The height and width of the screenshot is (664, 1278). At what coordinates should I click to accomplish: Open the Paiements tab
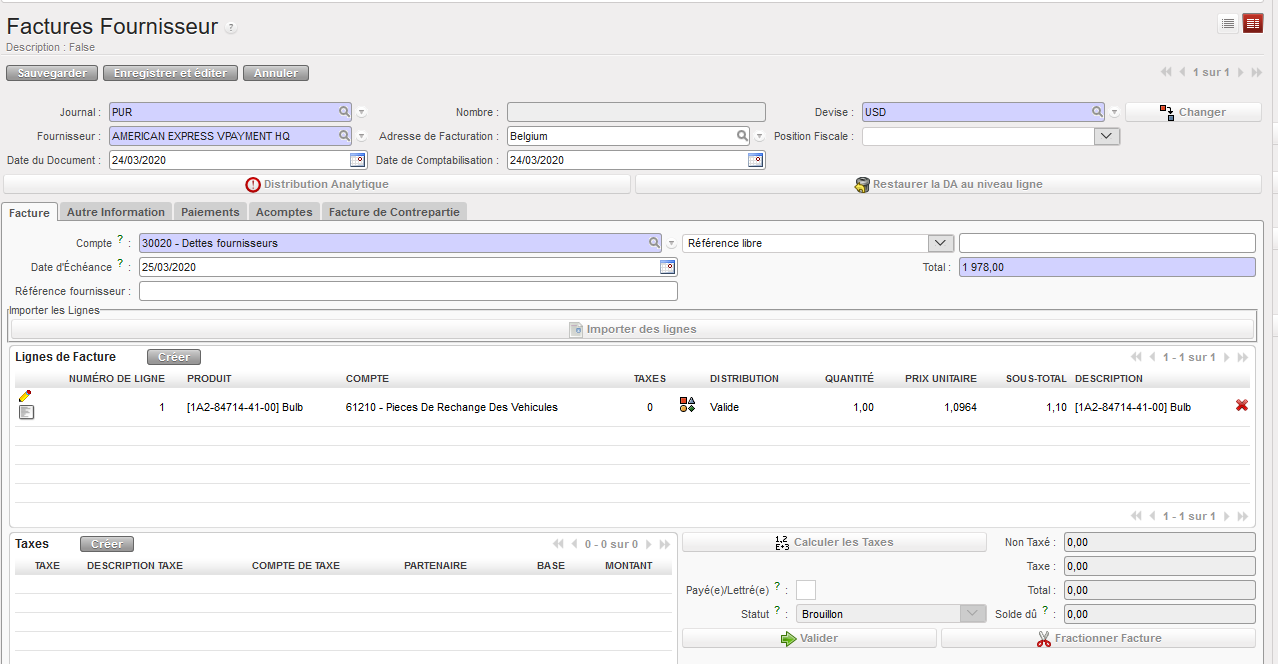[210, 212]
